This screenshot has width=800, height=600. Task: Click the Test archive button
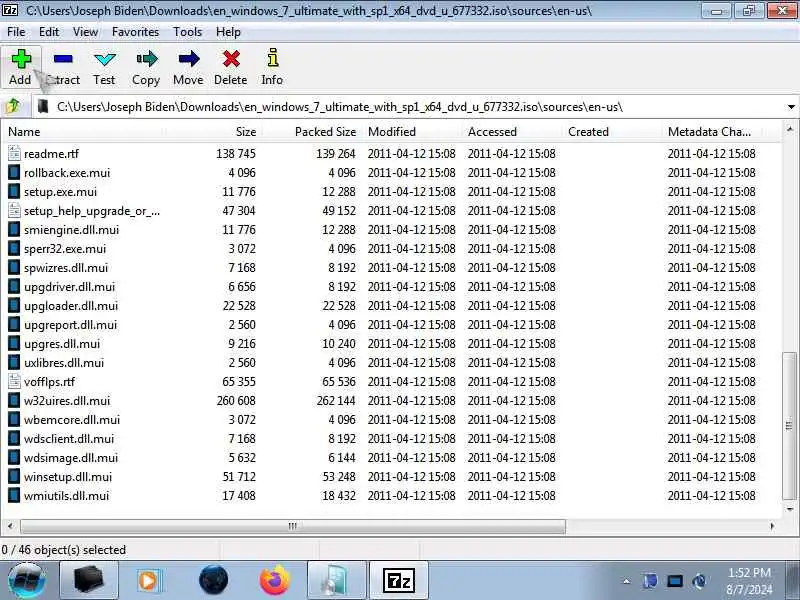(x=105, y=67)
